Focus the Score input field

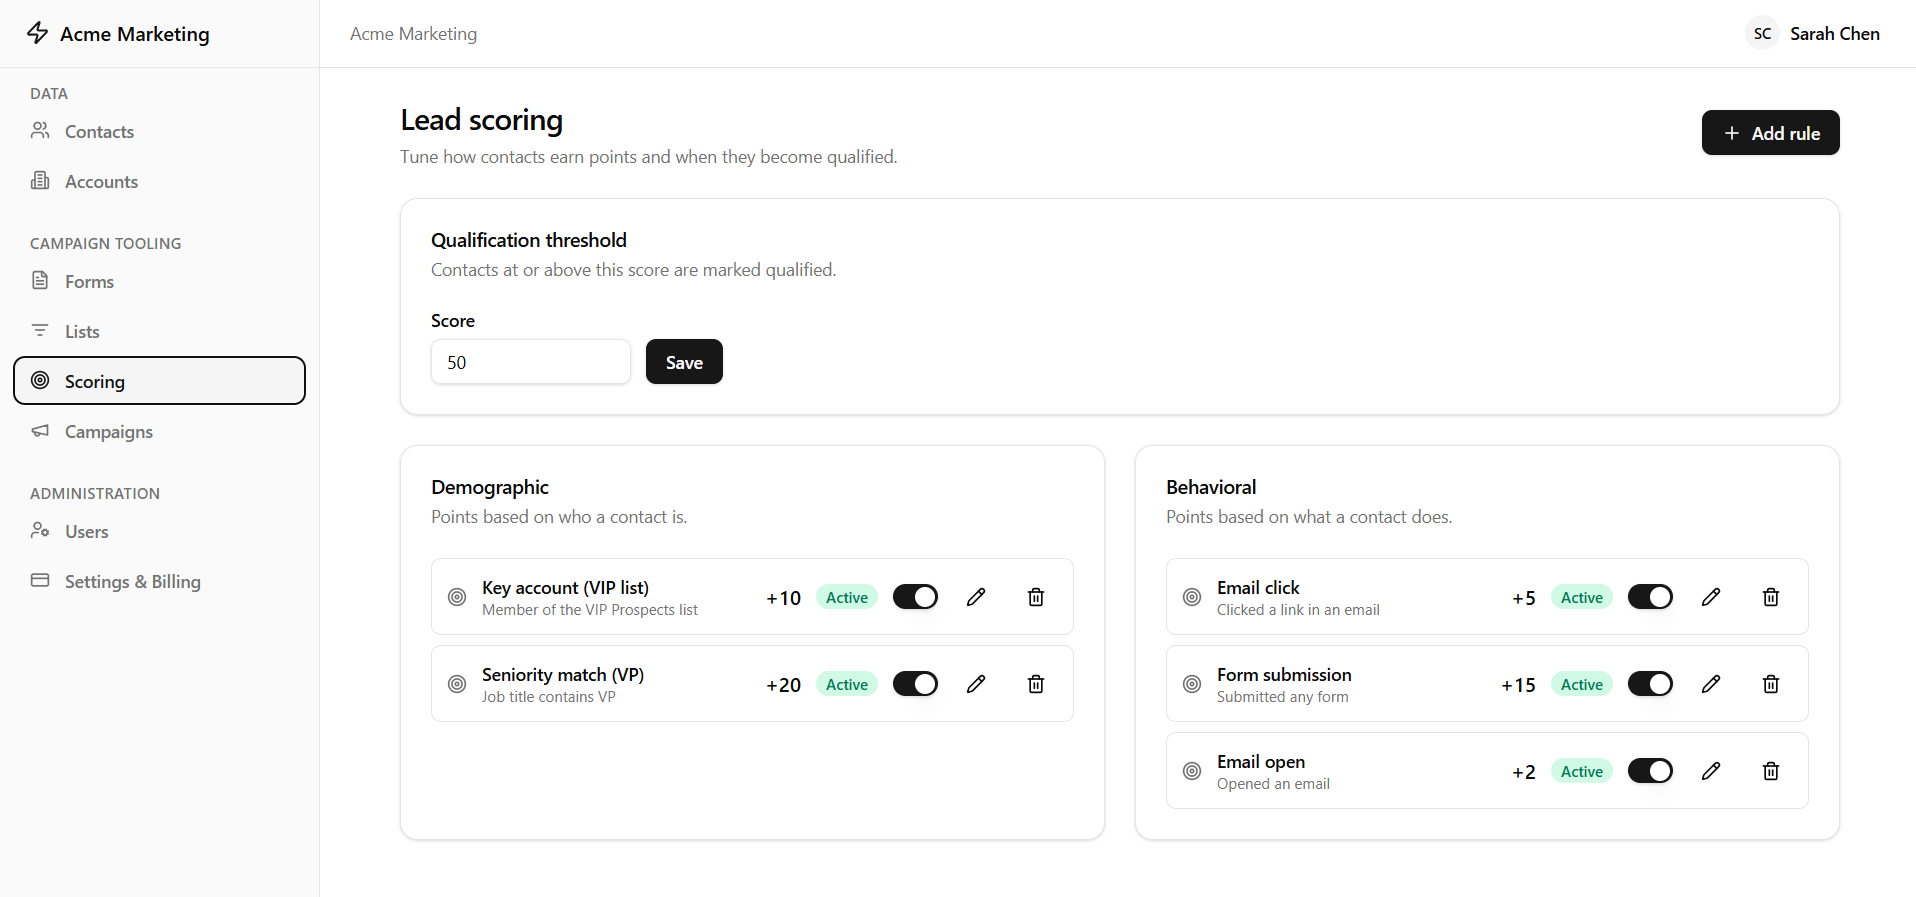pos(531,362)
